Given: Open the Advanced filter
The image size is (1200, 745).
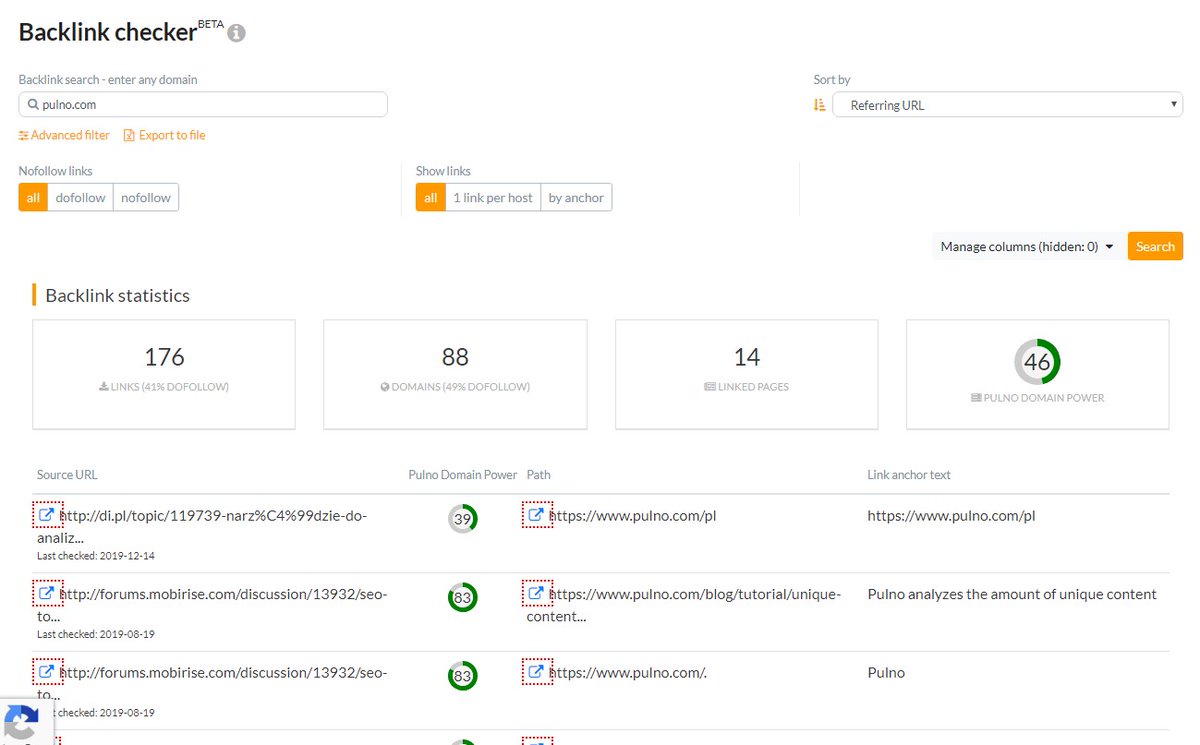Looking at the screenshot, I should (64, 135).
